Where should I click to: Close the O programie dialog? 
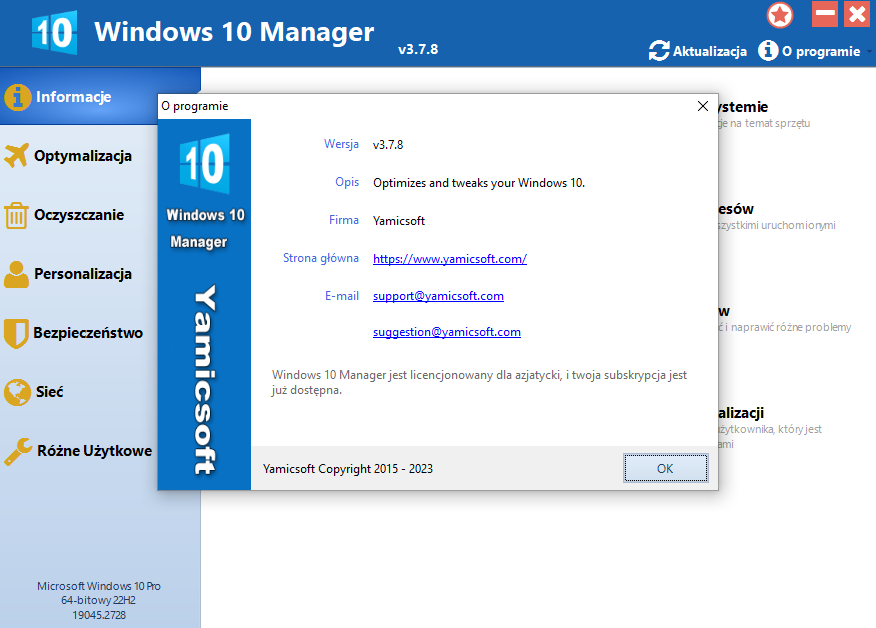pos(703,106)
